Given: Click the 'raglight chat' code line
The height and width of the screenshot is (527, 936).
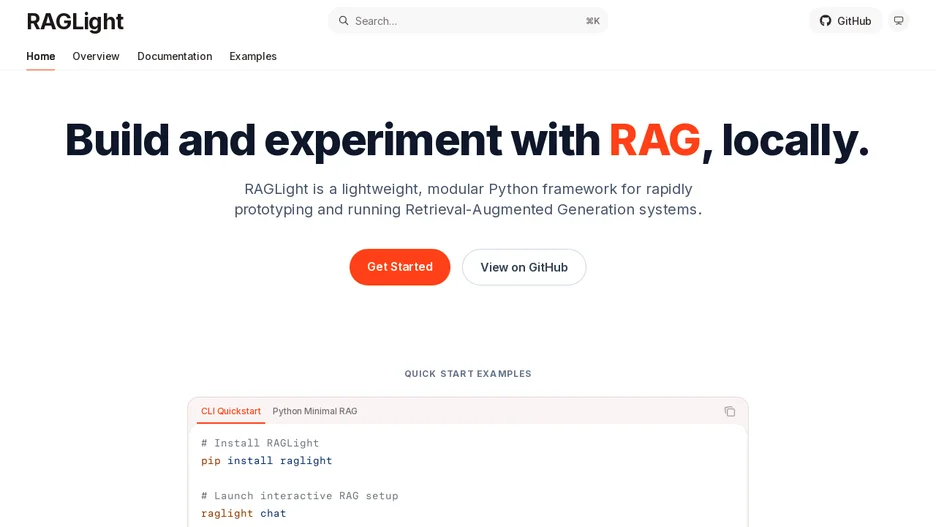Looking at the screenshot, I should tap(244, 513).
